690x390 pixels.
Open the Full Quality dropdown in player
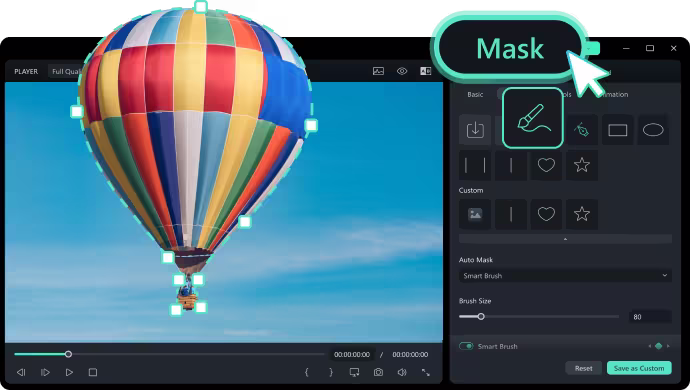[x=66, y=71]
